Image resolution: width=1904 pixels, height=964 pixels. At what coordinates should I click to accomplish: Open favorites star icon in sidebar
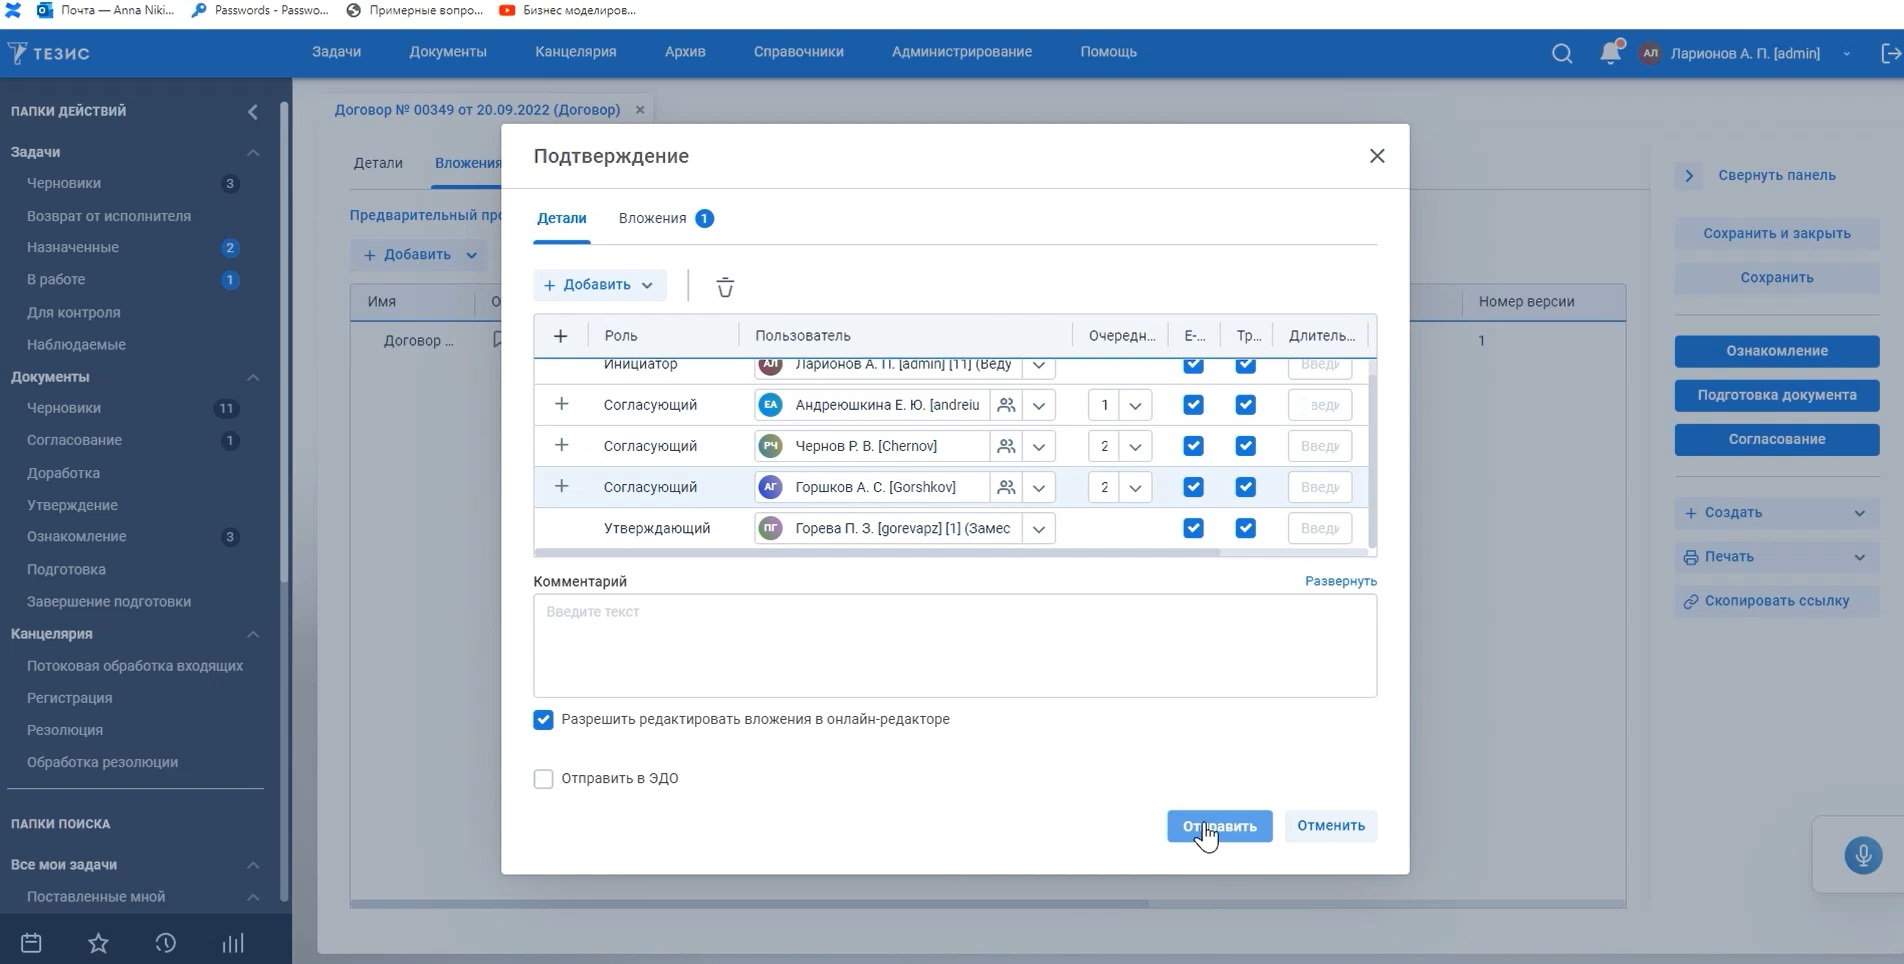point(98,943)
